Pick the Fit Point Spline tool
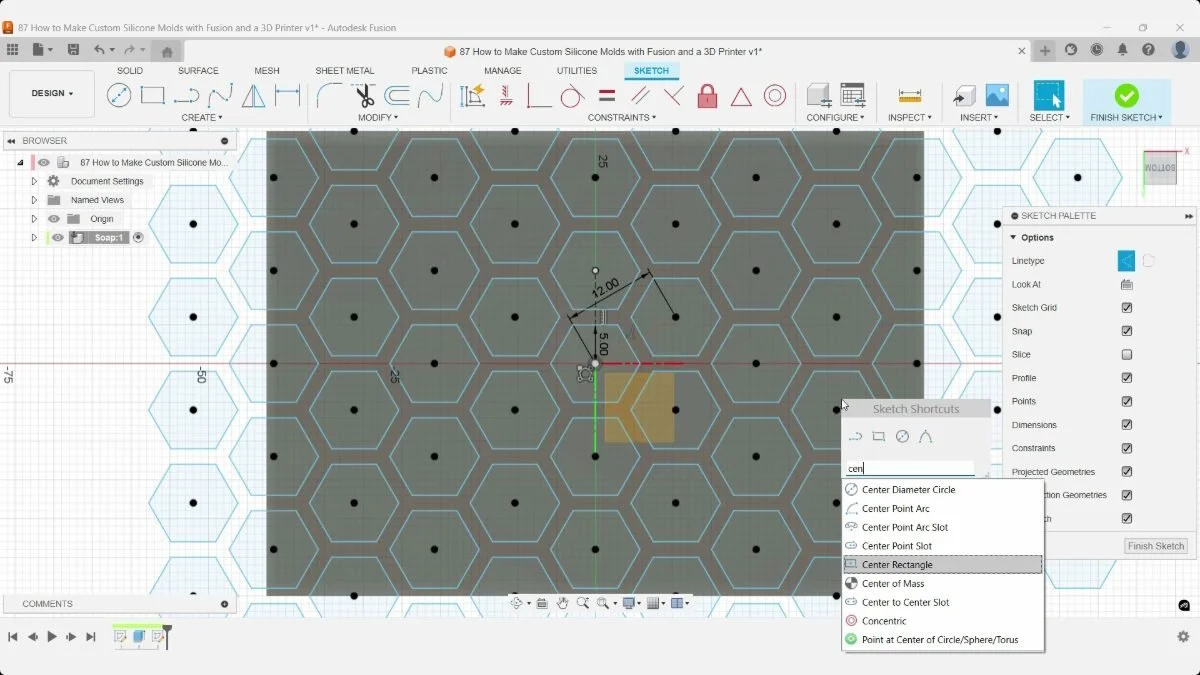The image size is (1200, 675). [220, 95]
